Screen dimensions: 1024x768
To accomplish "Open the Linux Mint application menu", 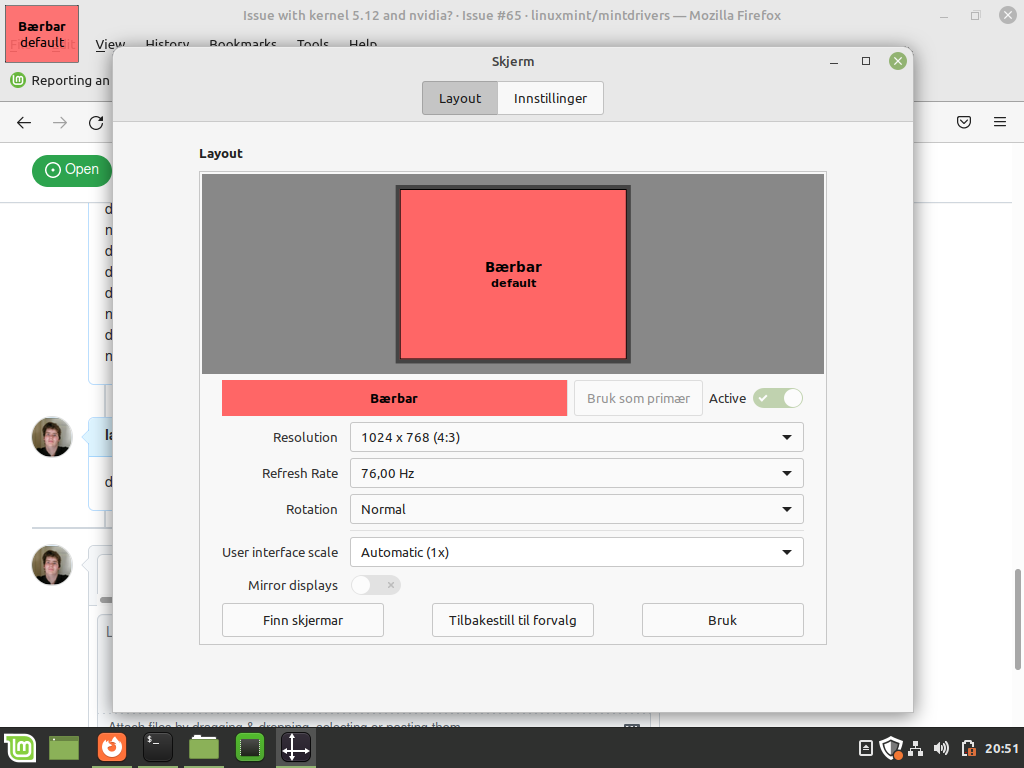I will [x=21, y=747].
